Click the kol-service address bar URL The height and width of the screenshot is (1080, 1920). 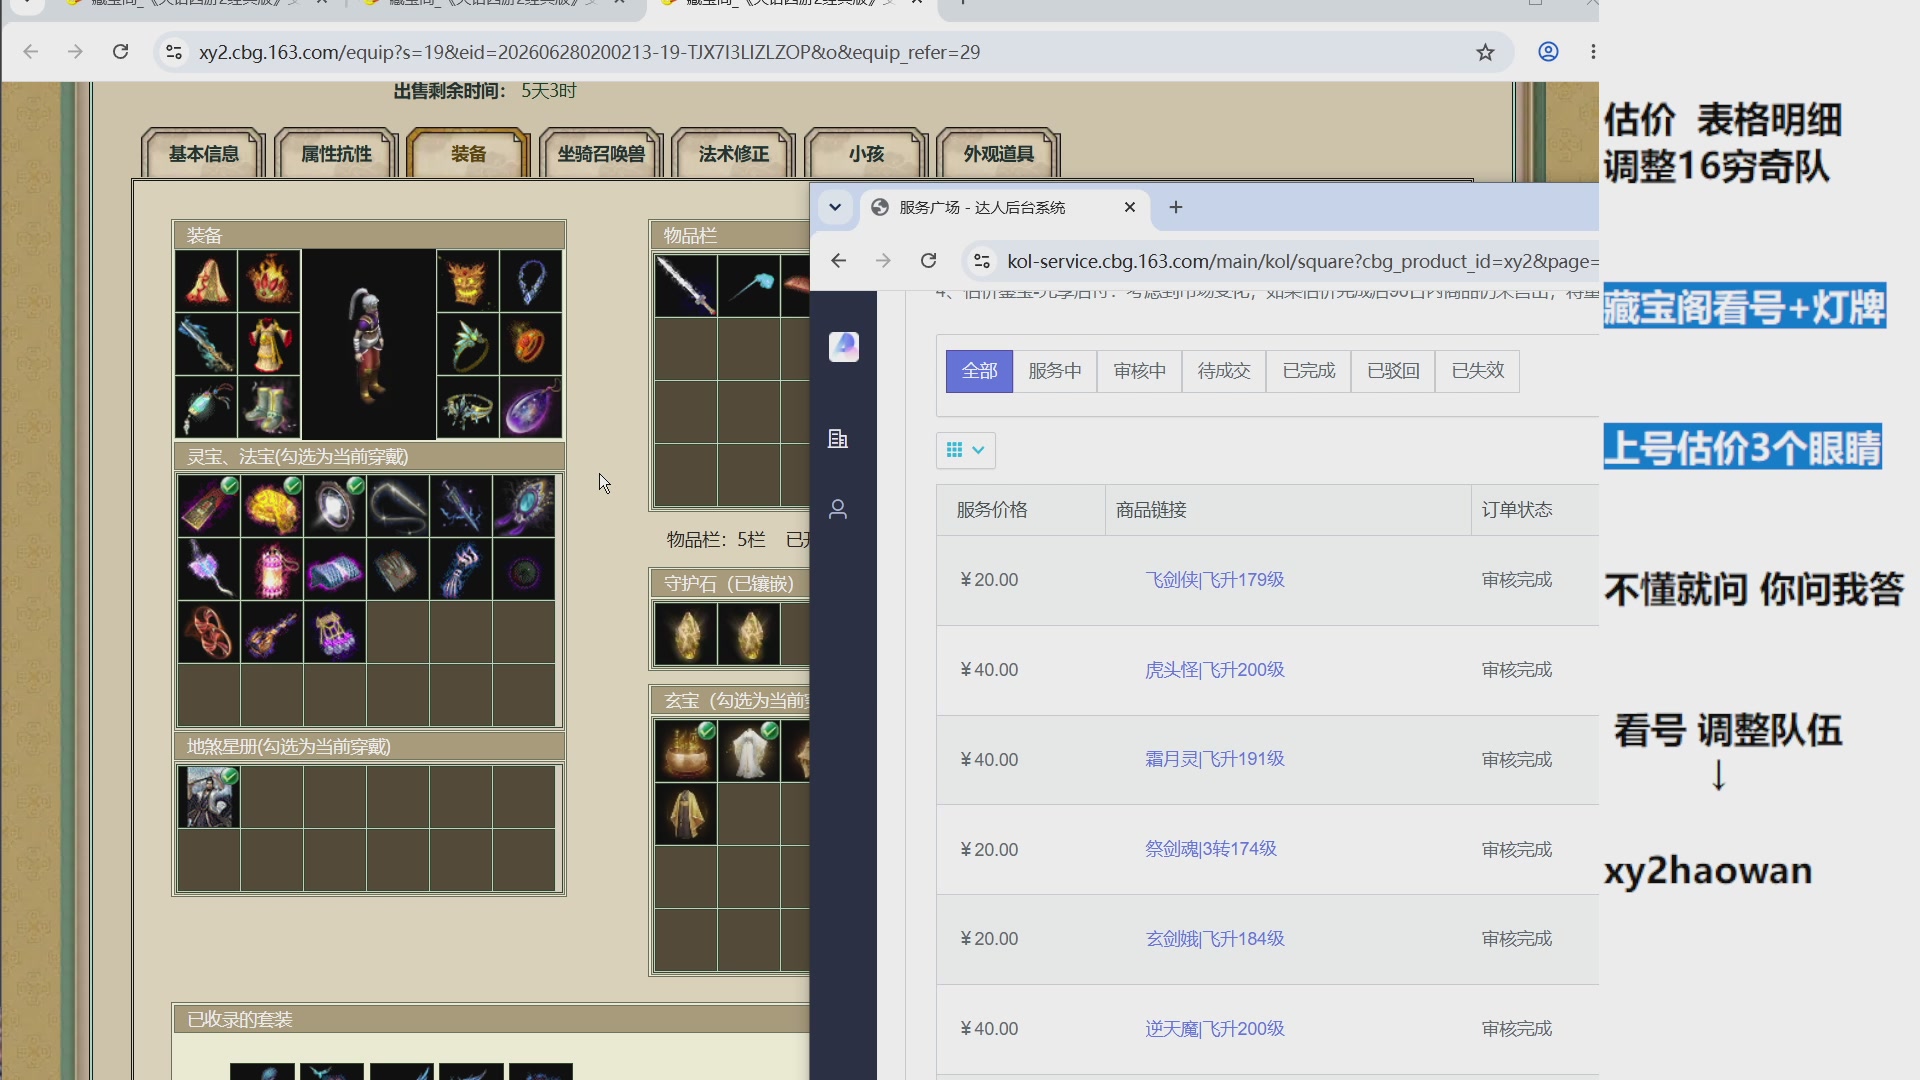[x=1300, y=261]
